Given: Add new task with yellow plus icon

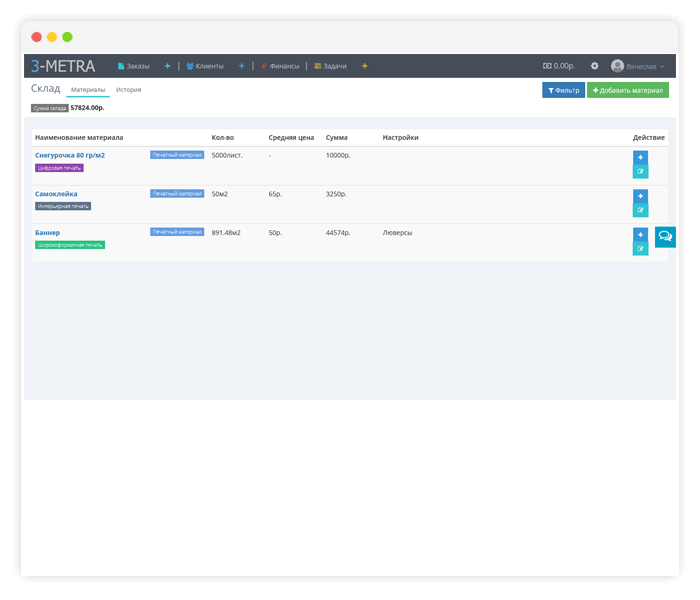Looking at the screenshot, I should (x=365, y=66).
